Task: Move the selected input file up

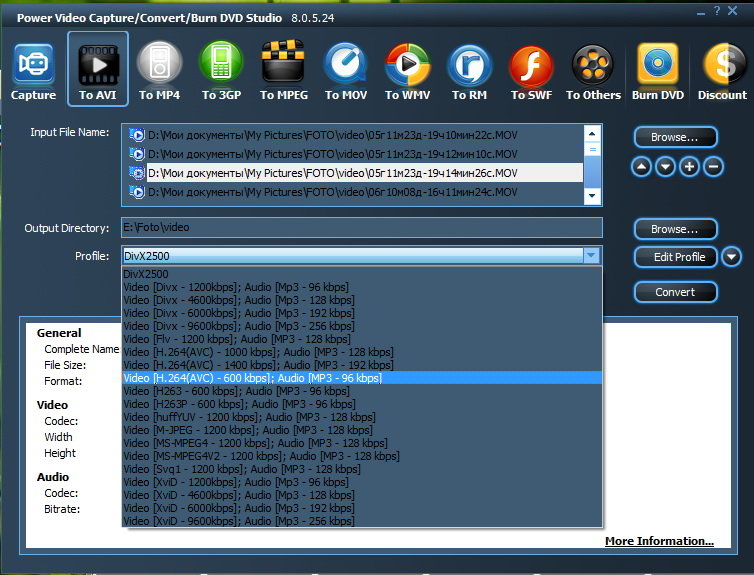Action: pyautogui.click(x=641, y=167)
